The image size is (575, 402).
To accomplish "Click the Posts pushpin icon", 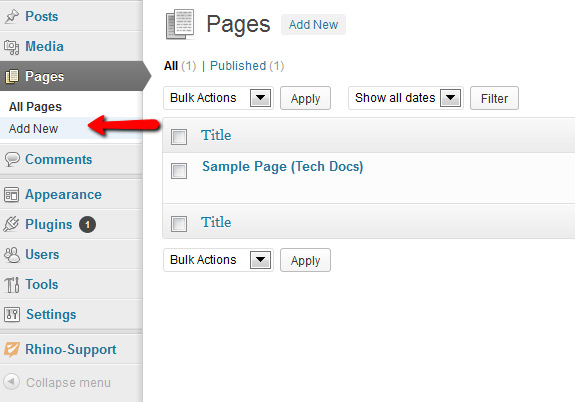I will [x=12, y=16].
